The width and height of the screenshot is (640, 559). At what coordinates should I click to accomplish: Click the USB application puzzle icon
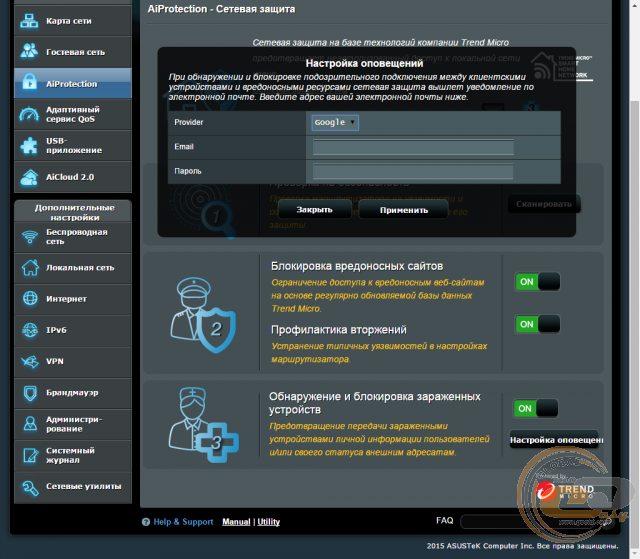pos(29,146)
